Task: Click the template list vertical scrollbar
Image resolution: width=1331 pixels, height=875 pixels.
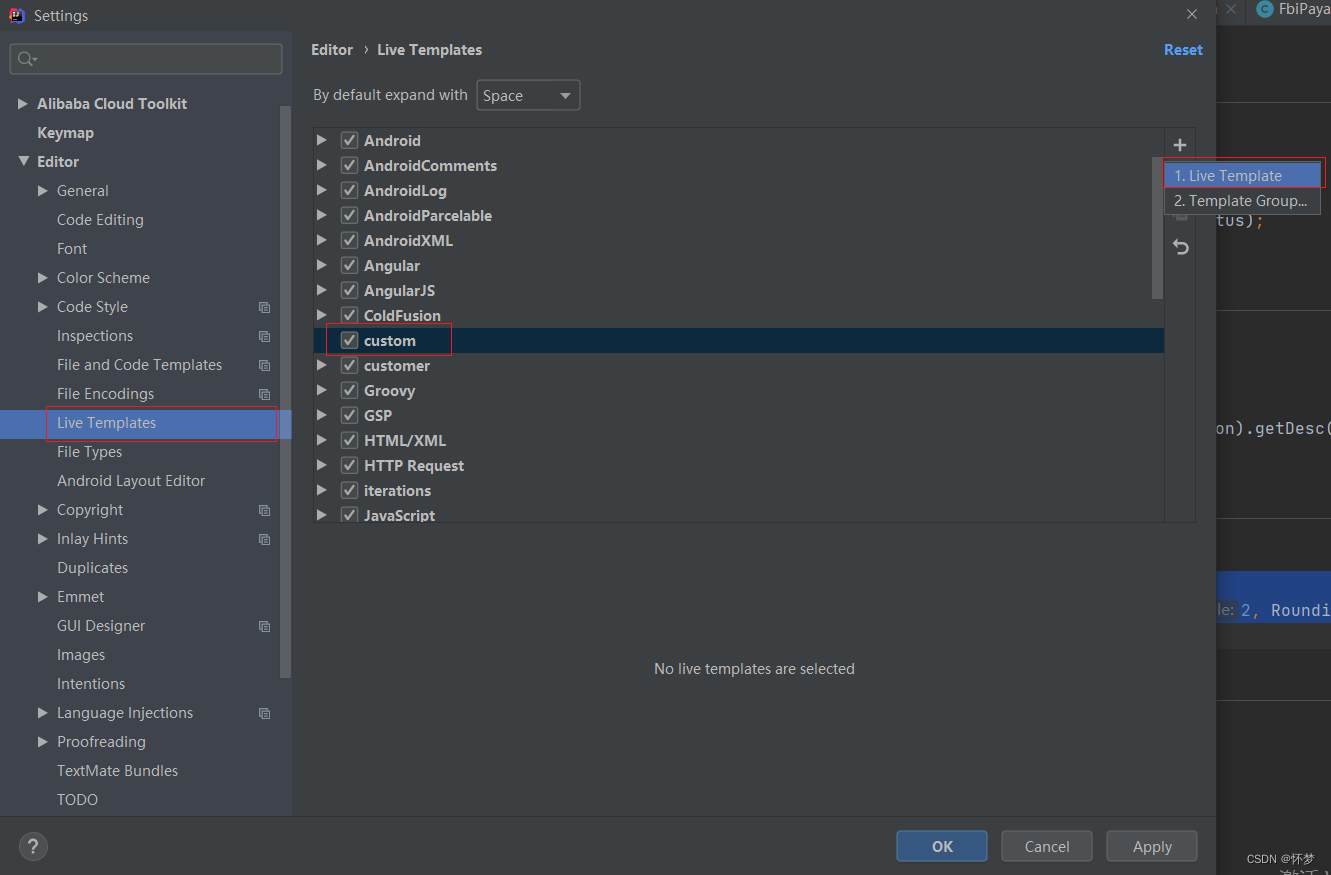Action: click(1158, 228)
